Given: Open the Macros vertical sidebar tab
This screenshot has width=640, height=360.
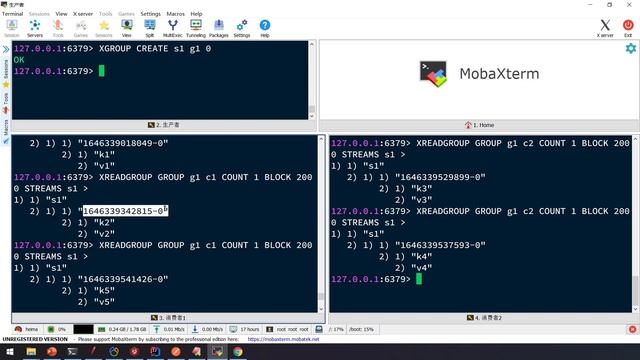Looking at the screenshot, I should click(x=6, y=127).
